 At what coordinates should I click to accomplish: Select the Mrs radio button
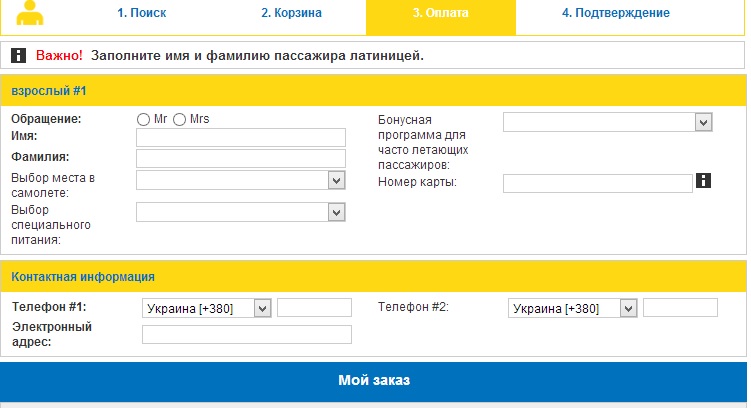coord(180,119)
